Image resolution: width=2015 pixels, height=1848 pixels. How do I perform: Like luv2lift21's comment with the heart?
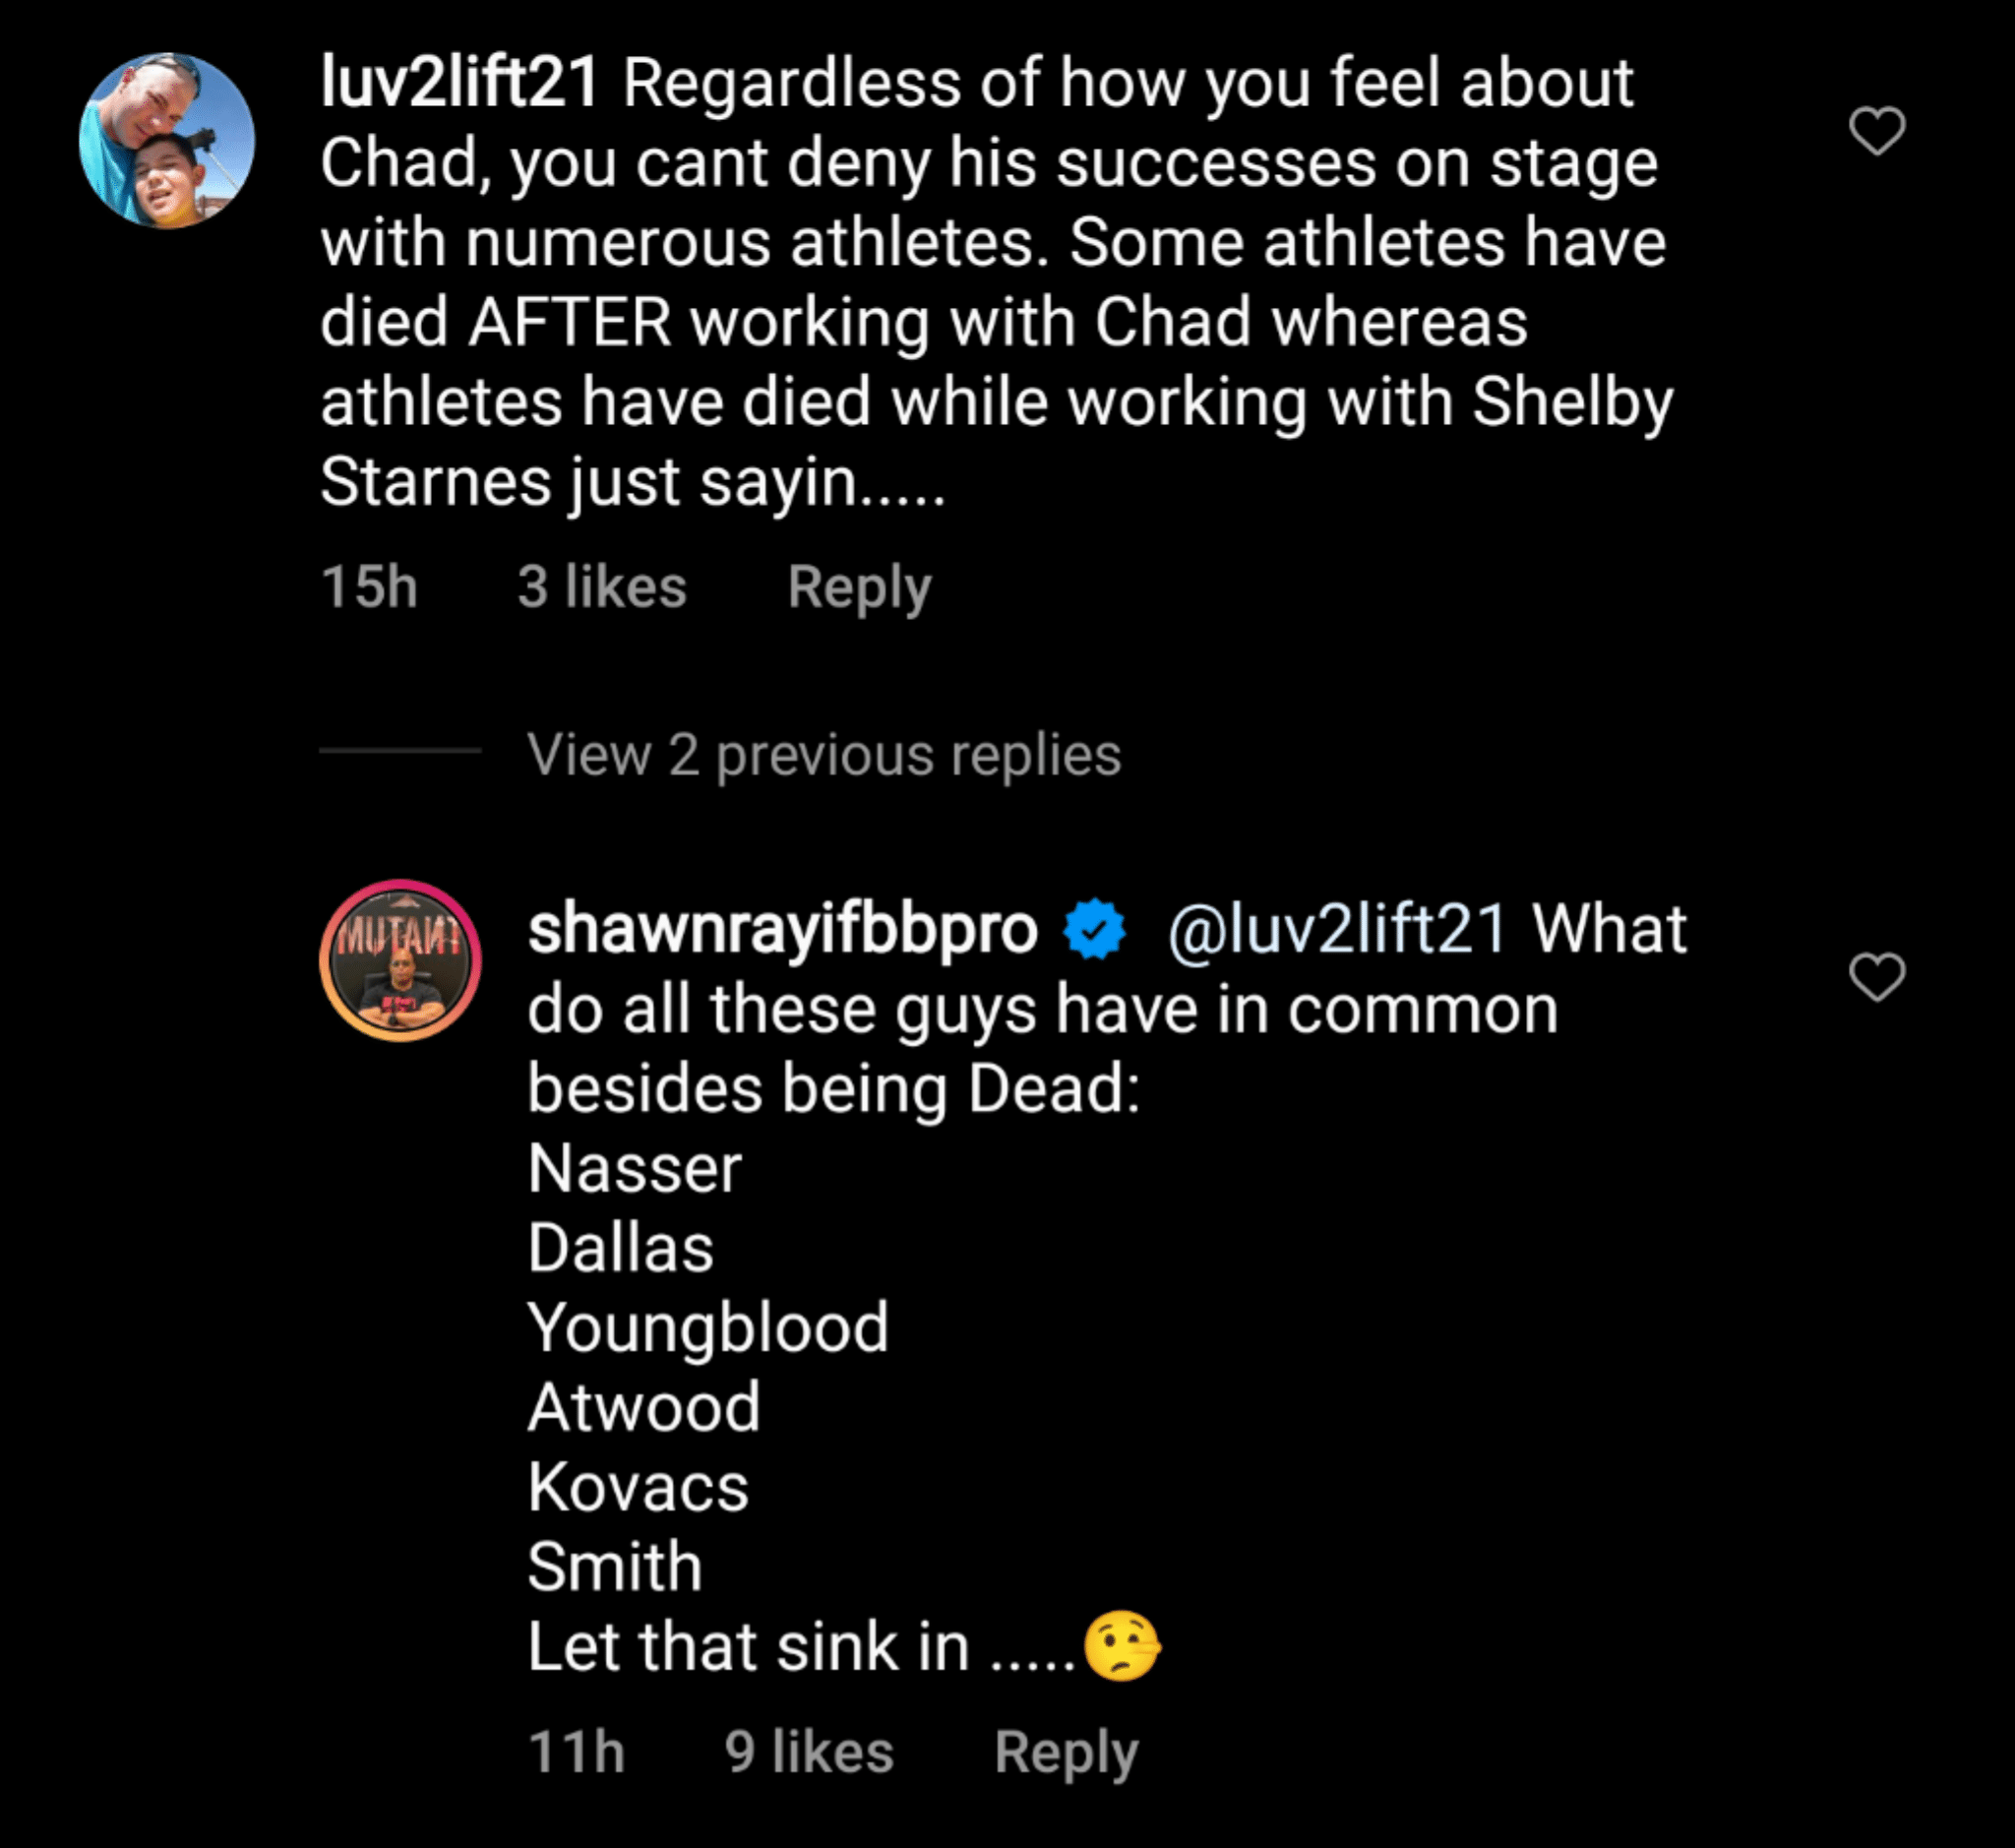coord(1876,131)
